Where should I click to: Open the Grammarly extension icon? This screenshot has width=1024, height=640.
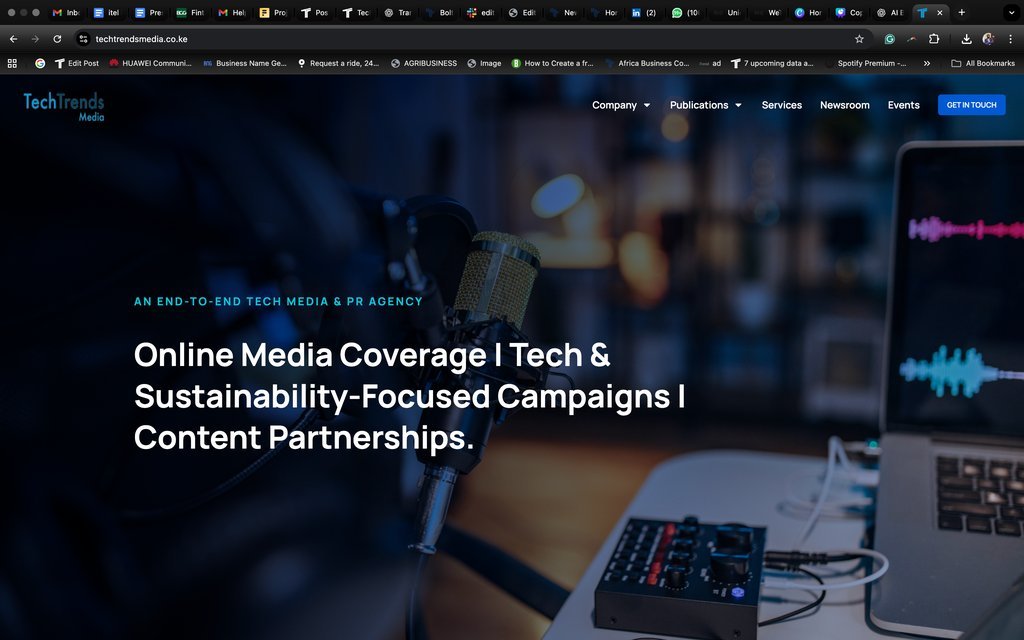point(889,39)
